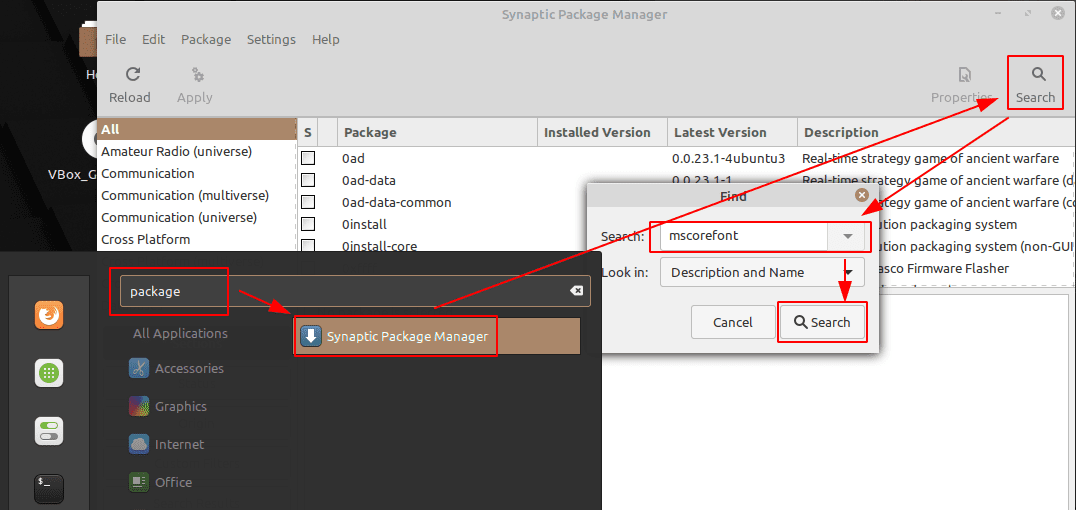This screenshot has width=1076, height=510.
Task: Sort by the Description column header
Action: [x=936, y=132]
